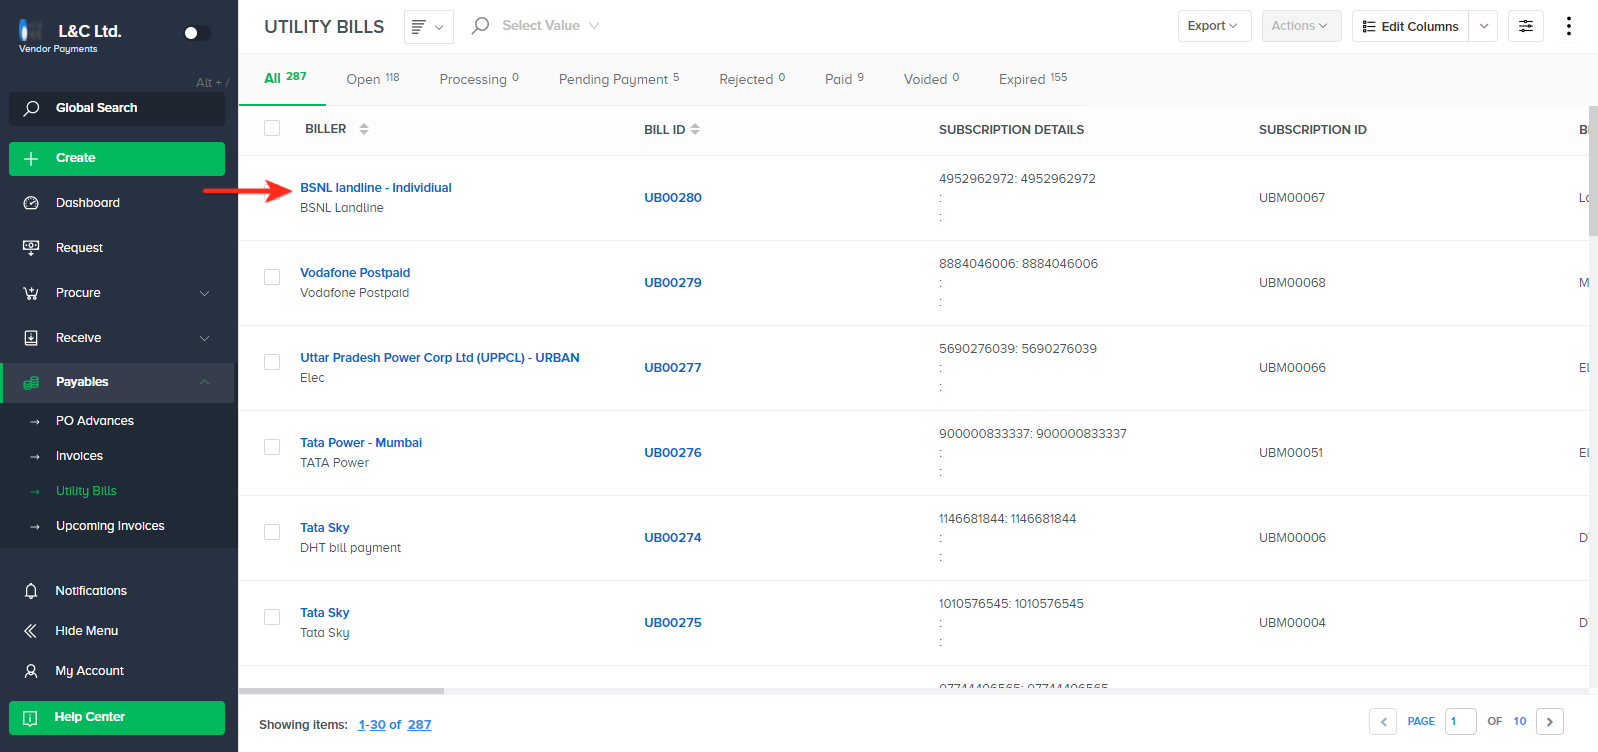Open My Account user icon
This screenshot has height=752, width=1598.
(x=31, y=671)
